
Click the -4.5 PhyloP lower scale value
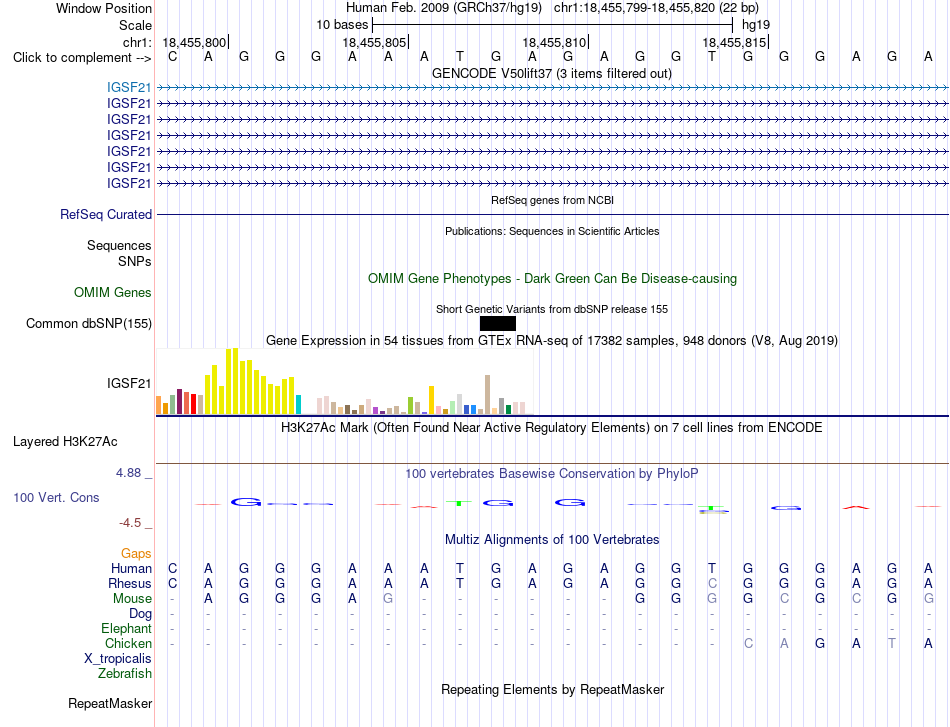[130, 522]
